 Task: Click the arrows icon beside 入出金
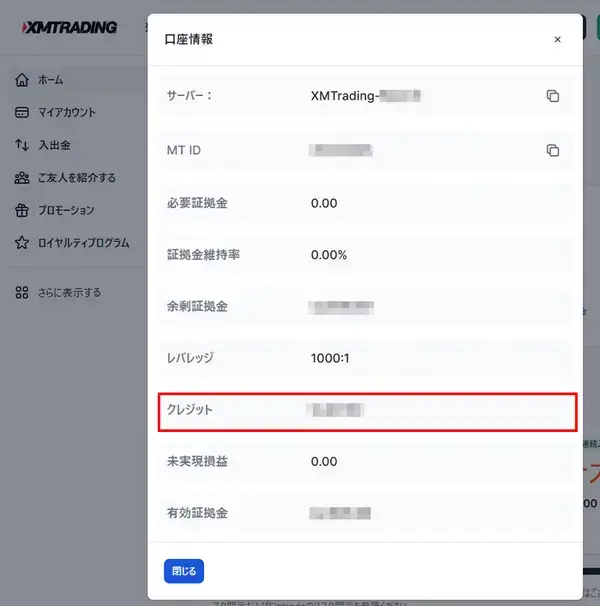pyautogui.click(x=22, y=145)
